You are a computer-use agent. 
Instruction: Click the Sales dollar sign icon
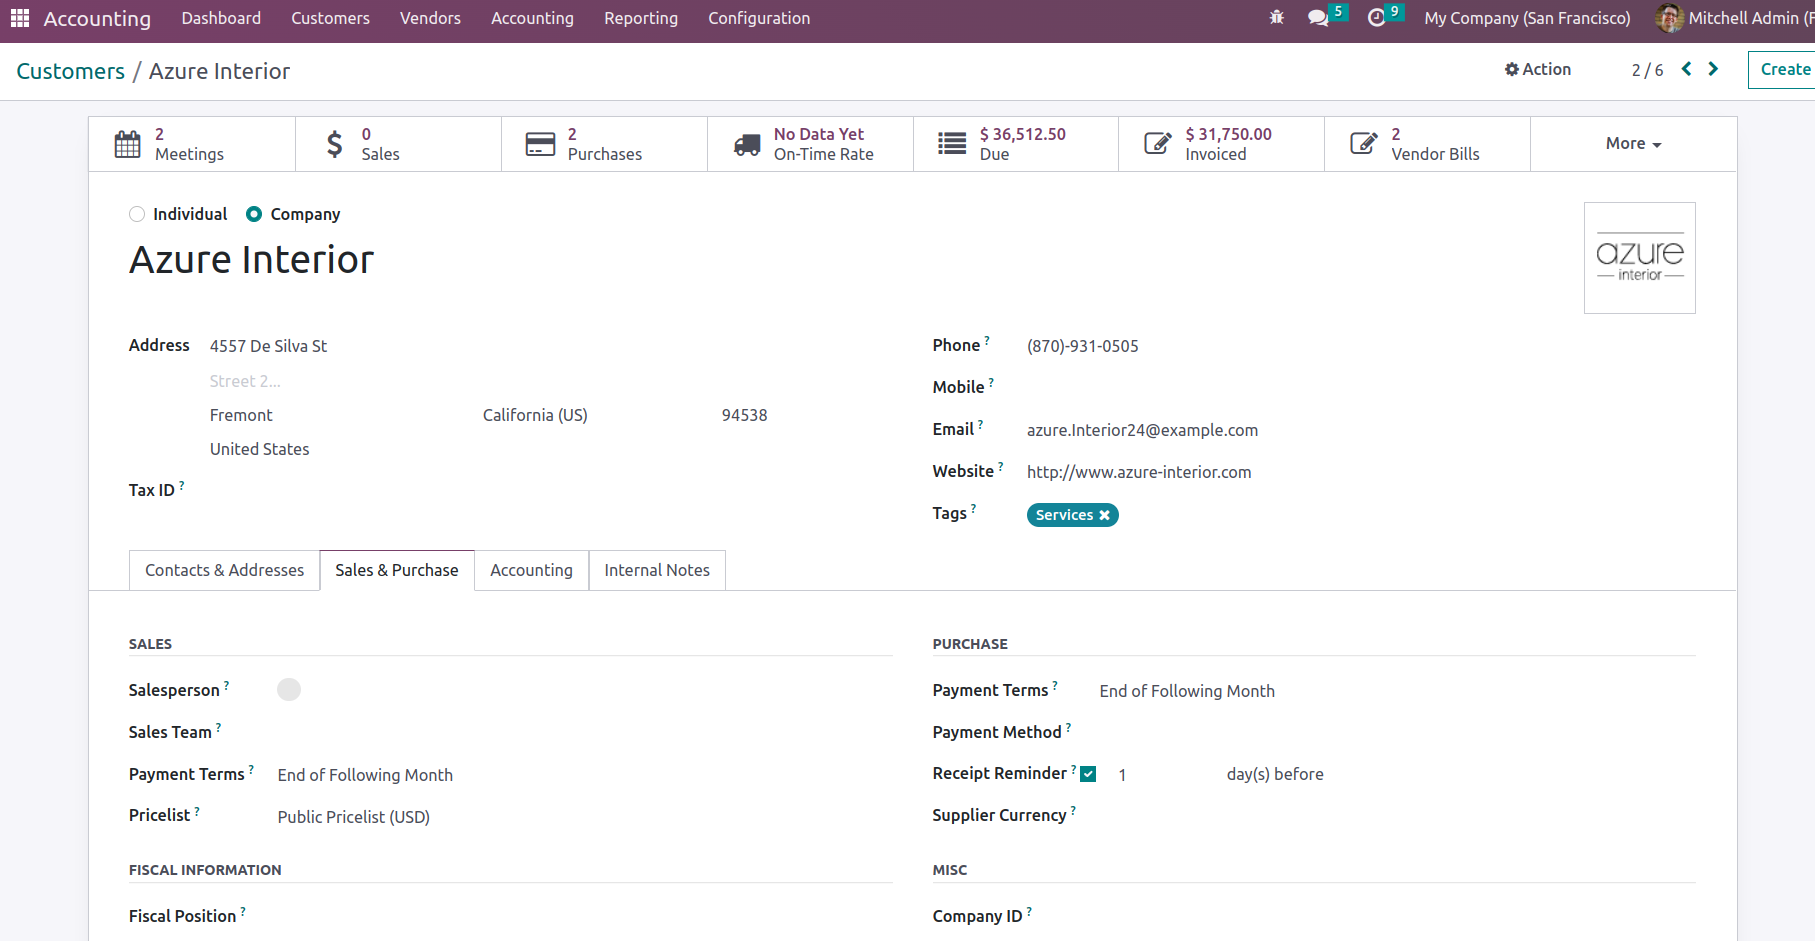click(335, 144)
